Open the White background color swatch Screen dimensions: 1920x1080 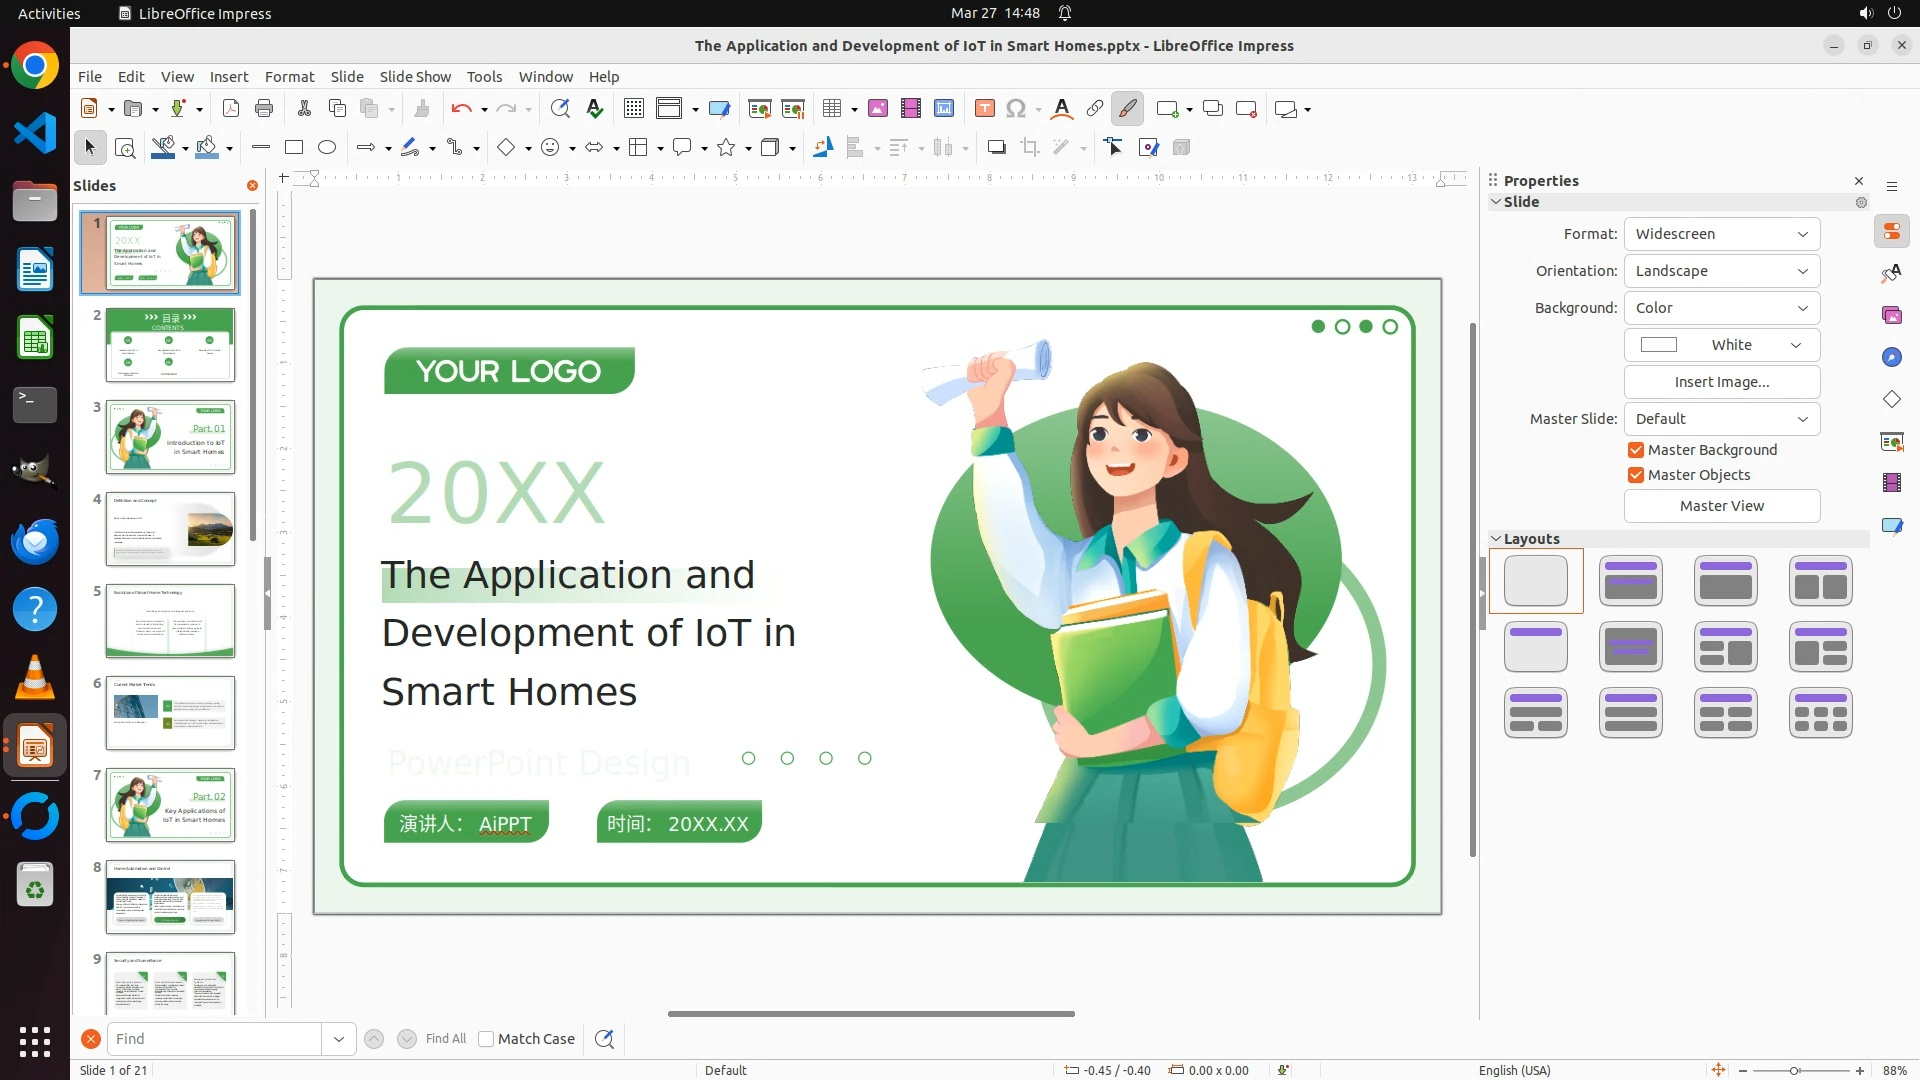1721,345
